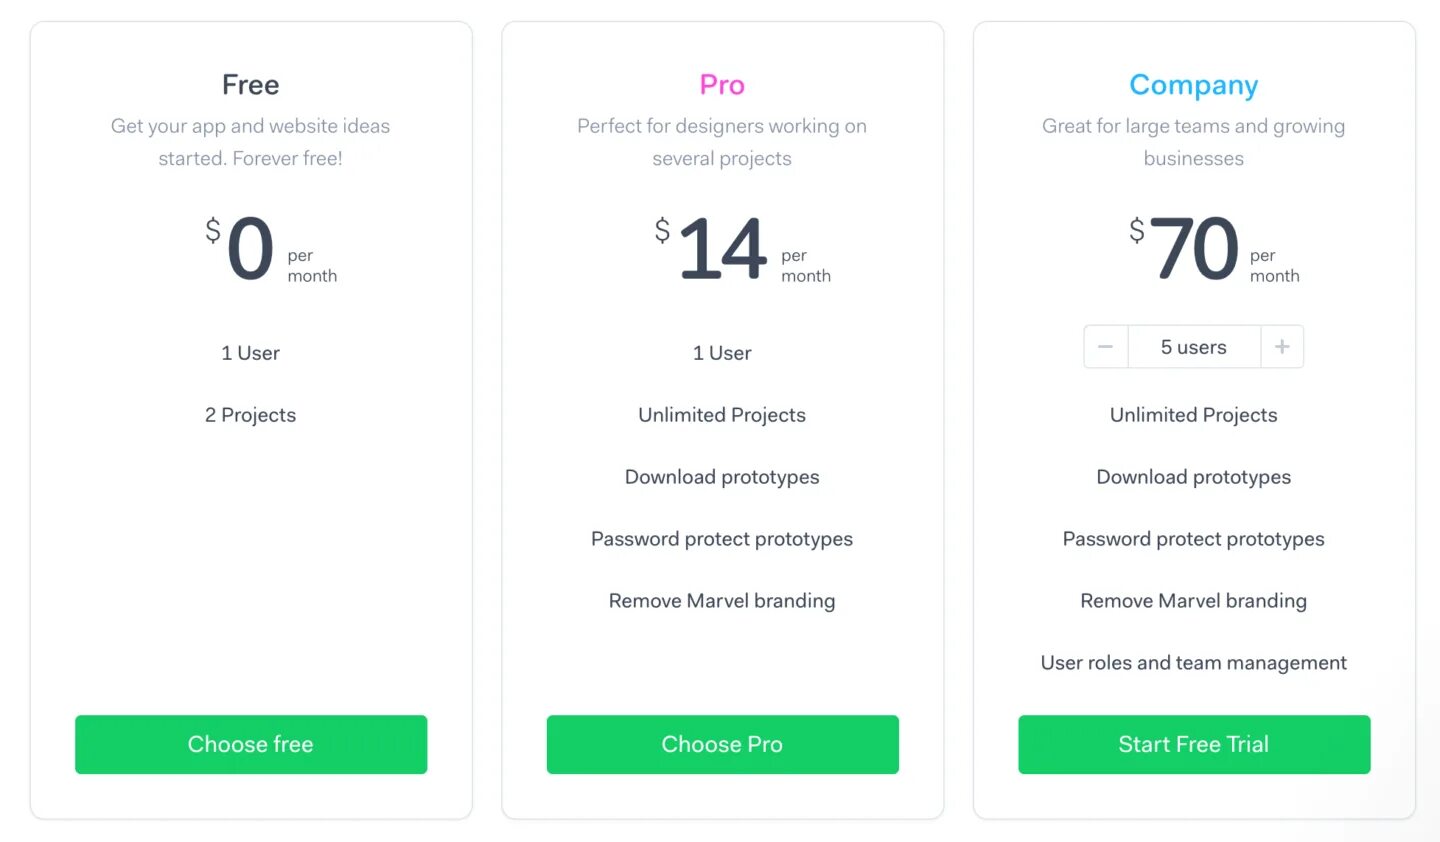Click "Unlimited Projects" in the Pro plan
The height and width of the screenshot is (842, 1440).
(x=722, y=415)
